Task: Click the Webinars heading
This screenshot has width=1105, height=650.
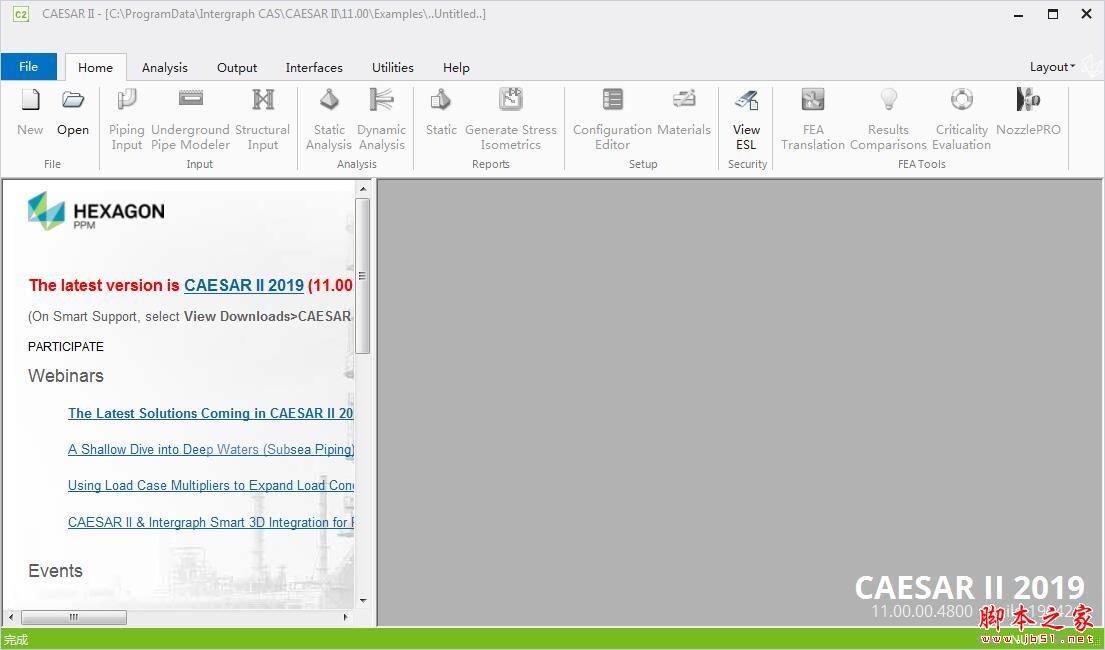Action: tap(66, 376)
